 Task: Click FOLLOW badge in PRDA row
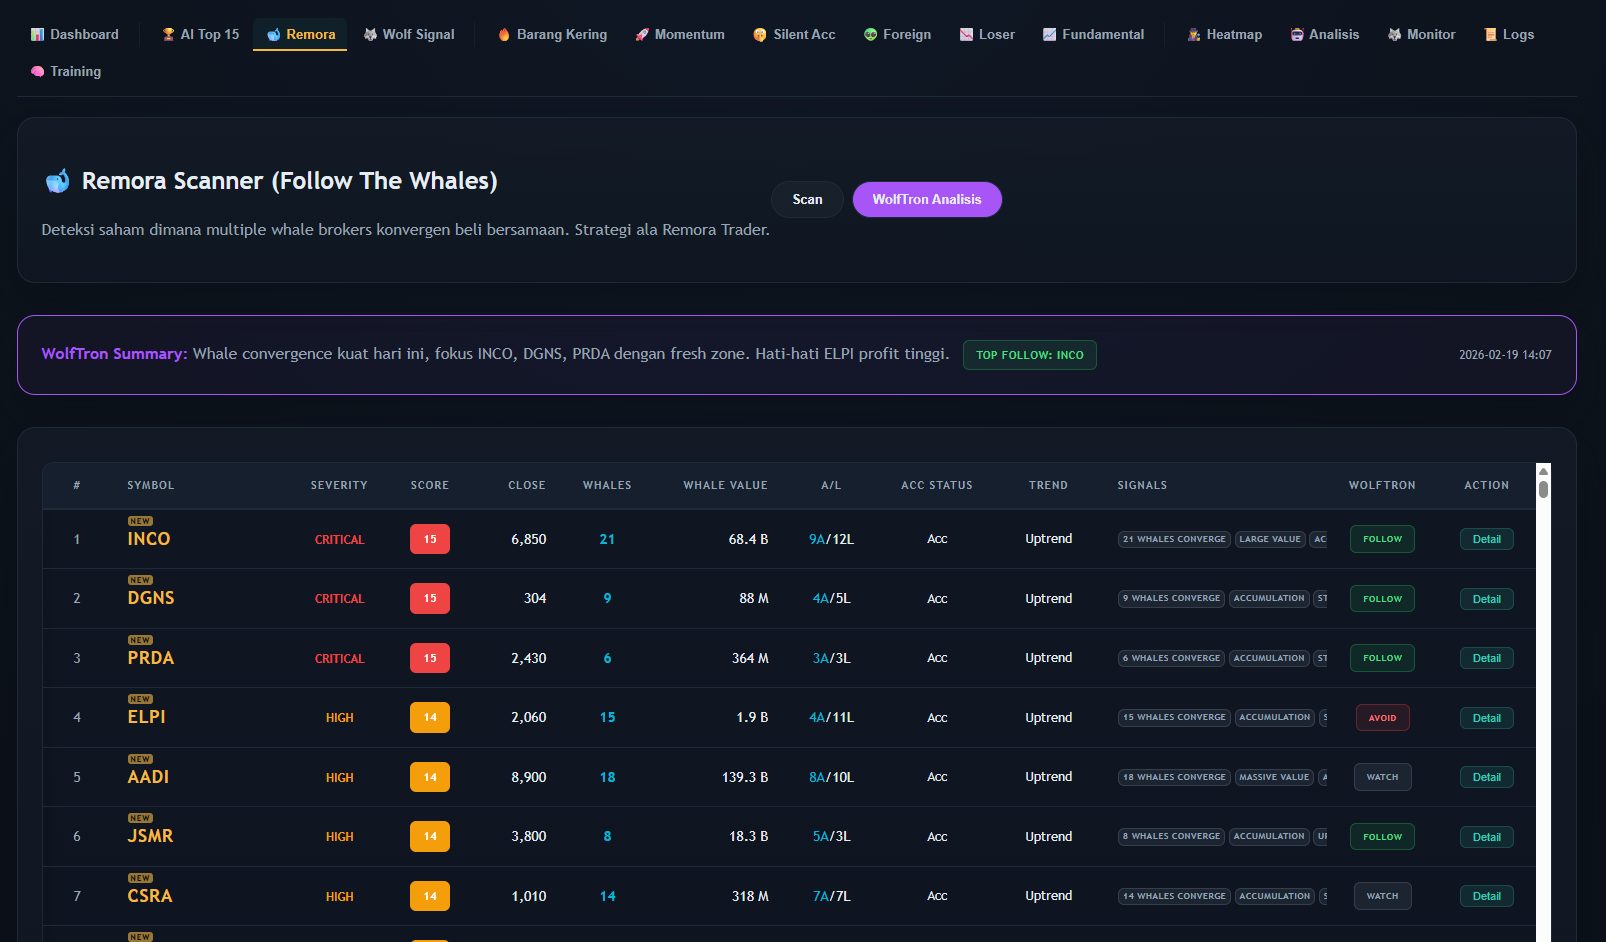click(1382, 658)
